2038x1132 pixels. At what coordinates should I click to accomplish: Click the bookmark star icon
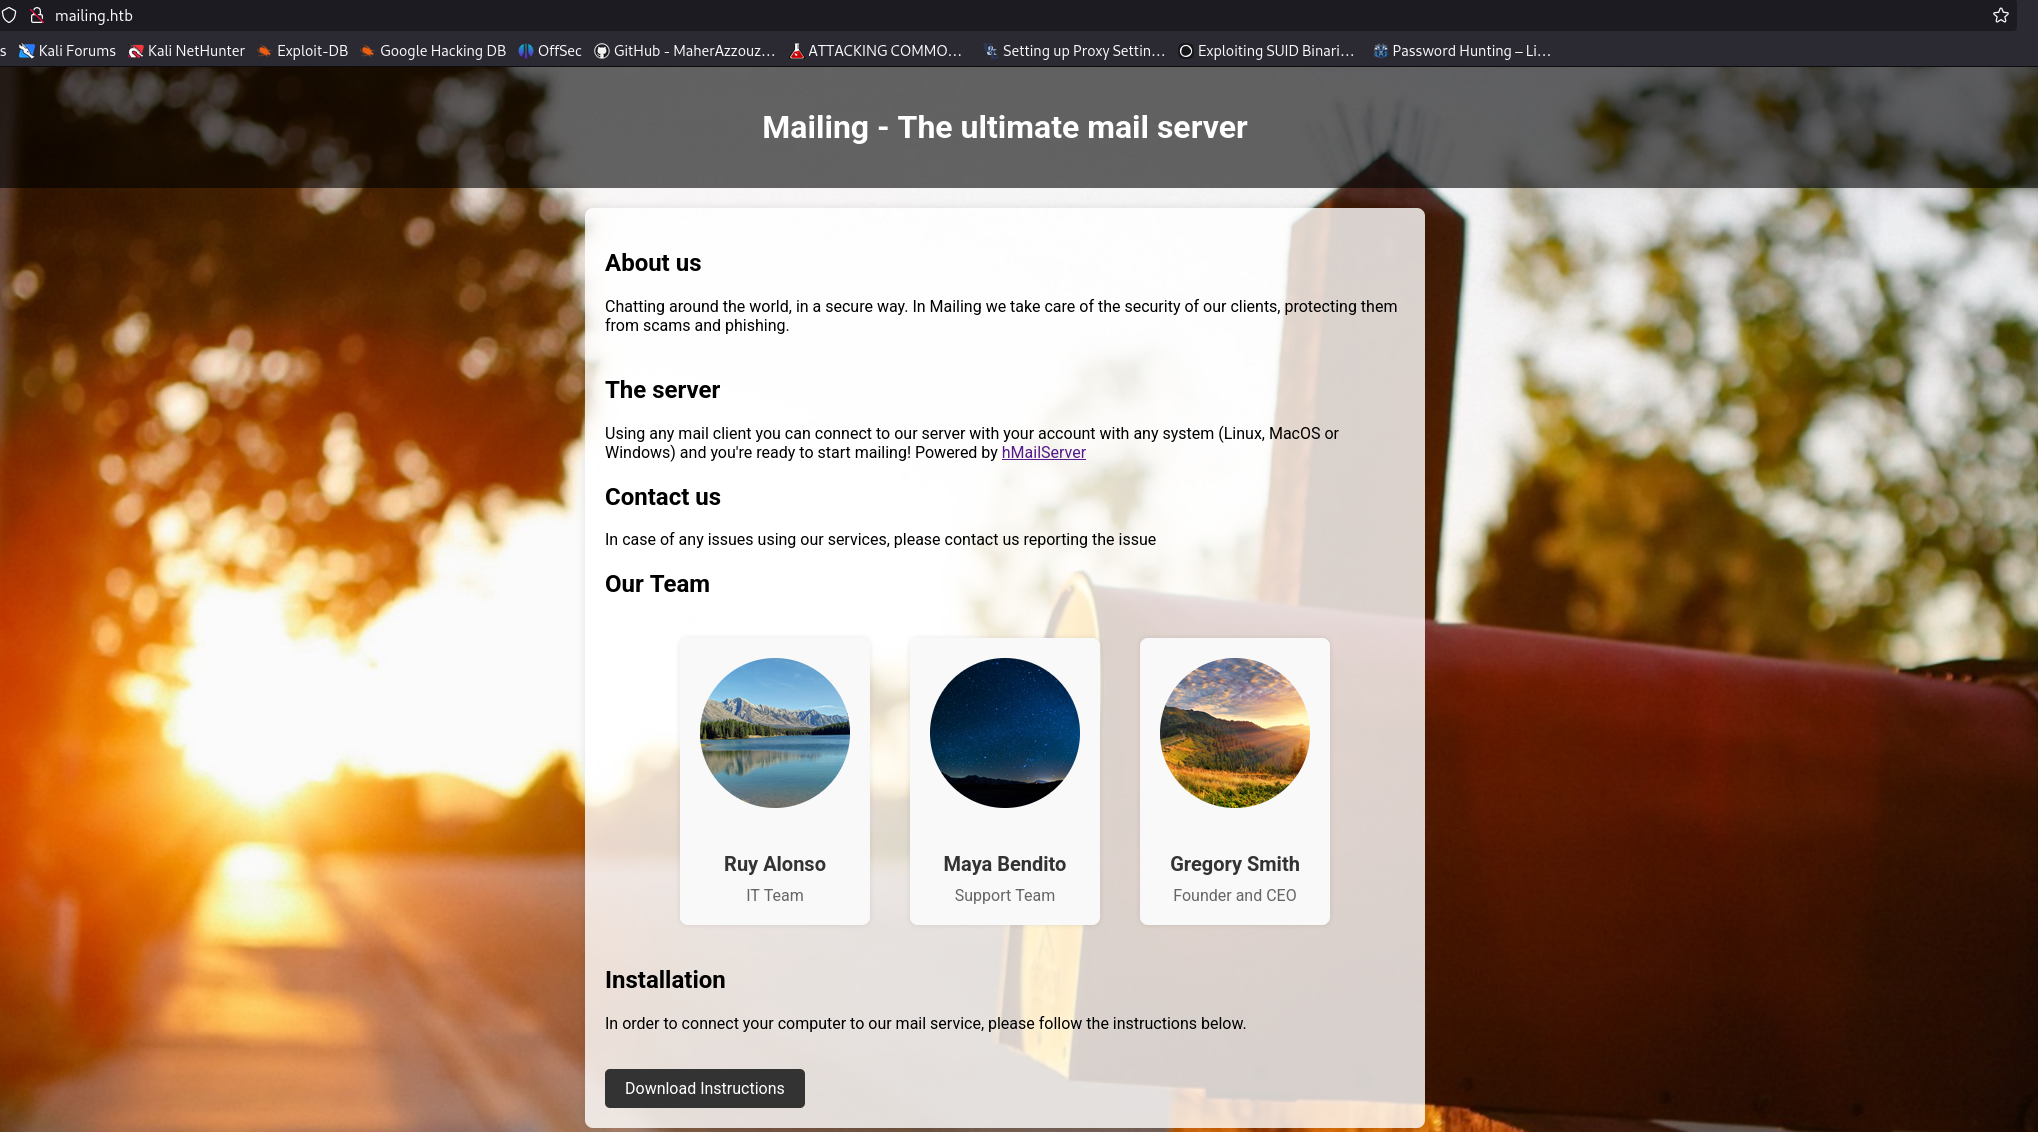click(x=2000, y=15)
